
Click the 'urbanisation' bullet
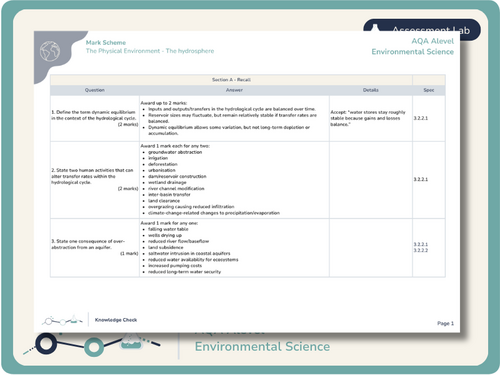point(162,170)
